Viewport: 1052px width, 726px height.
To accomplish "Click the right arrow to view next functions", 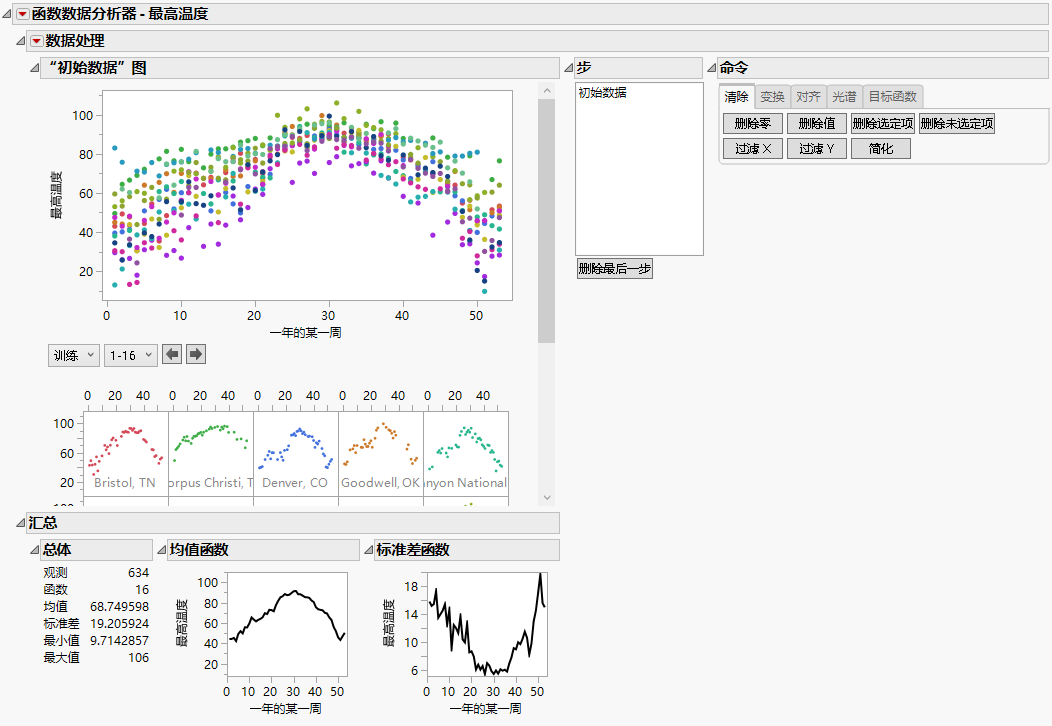I will click(x=196, y=353).
